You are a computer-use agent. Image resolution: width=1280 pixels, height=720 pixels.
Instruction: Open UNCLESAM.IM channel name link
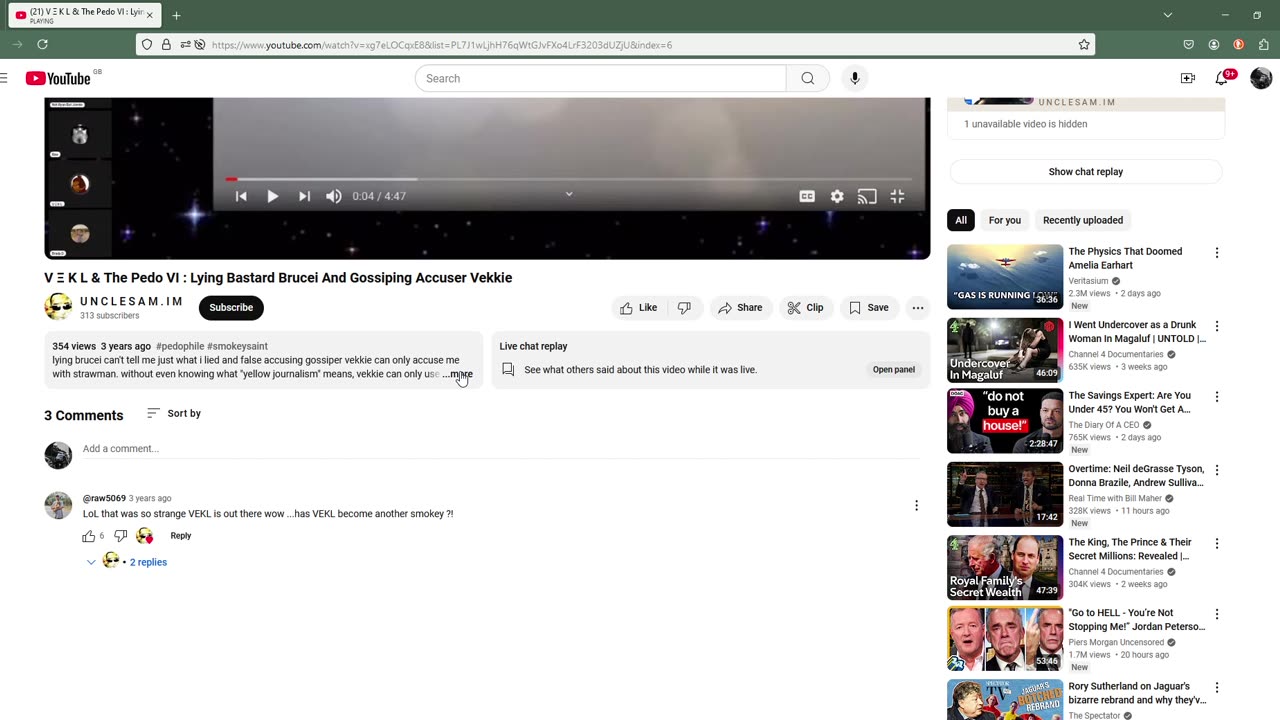pos(131,301)
